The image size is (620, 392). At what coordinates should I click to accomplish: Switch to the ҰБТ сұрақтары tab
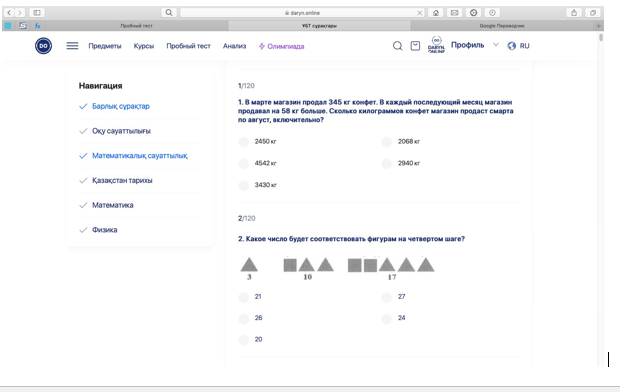coord(319,26)
